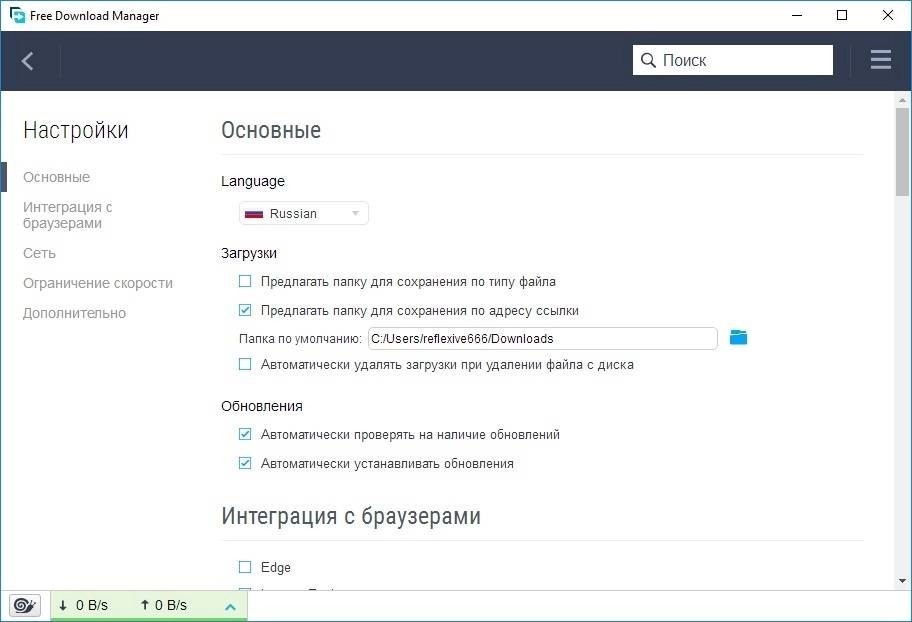Maximize the Free Download Manager window
Image resolution: width=912 pixels, height=622 pixels.
tap(842, 15)
